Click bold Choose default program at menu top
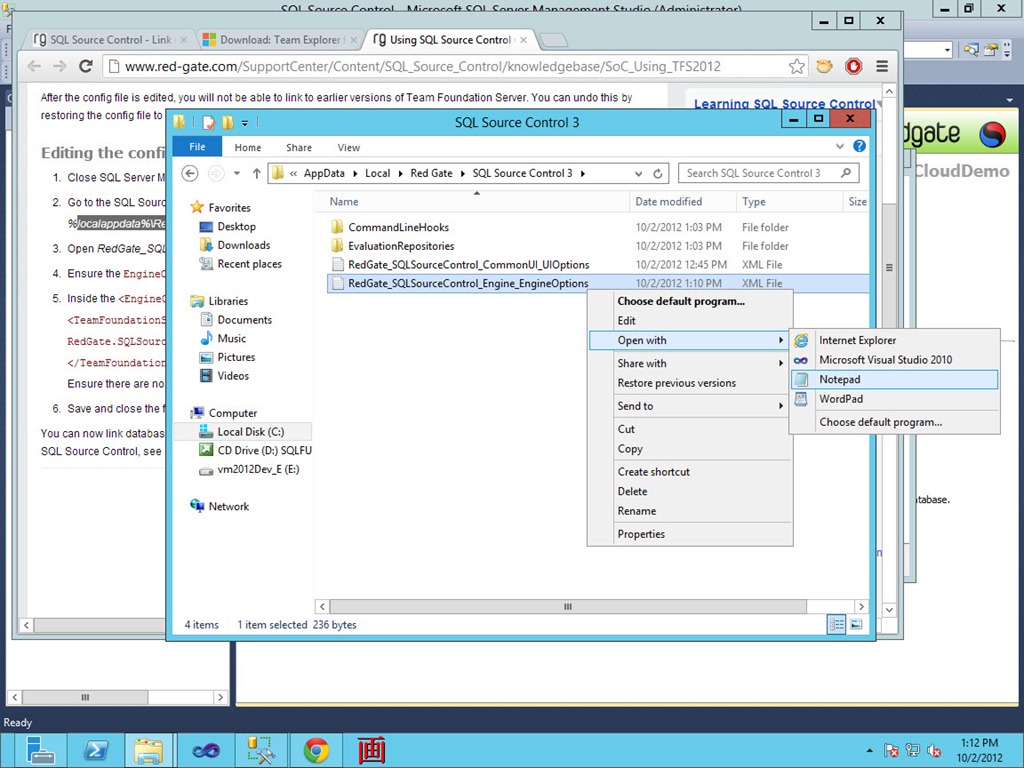Viewport: 1024px width, 768px height. tap(690, 301)
